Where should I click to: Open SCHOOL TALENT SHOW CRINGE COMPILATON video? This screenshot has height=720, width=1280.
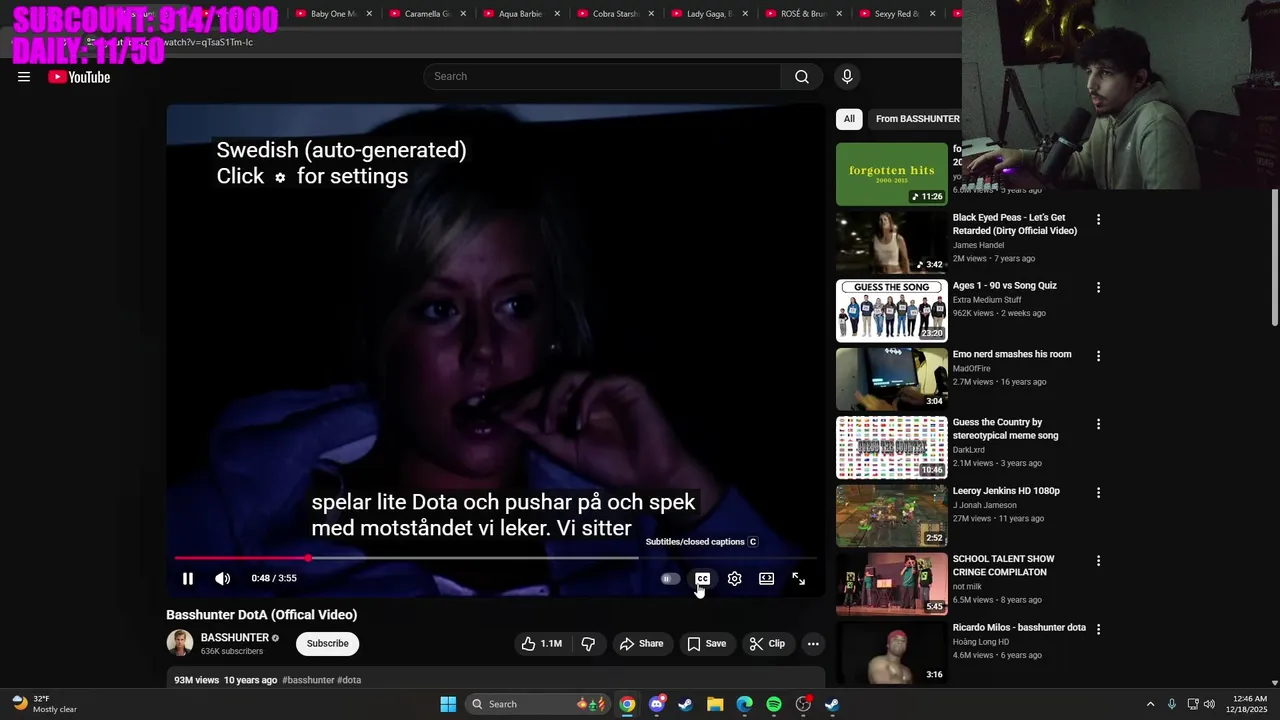(x=1004, y=566)
